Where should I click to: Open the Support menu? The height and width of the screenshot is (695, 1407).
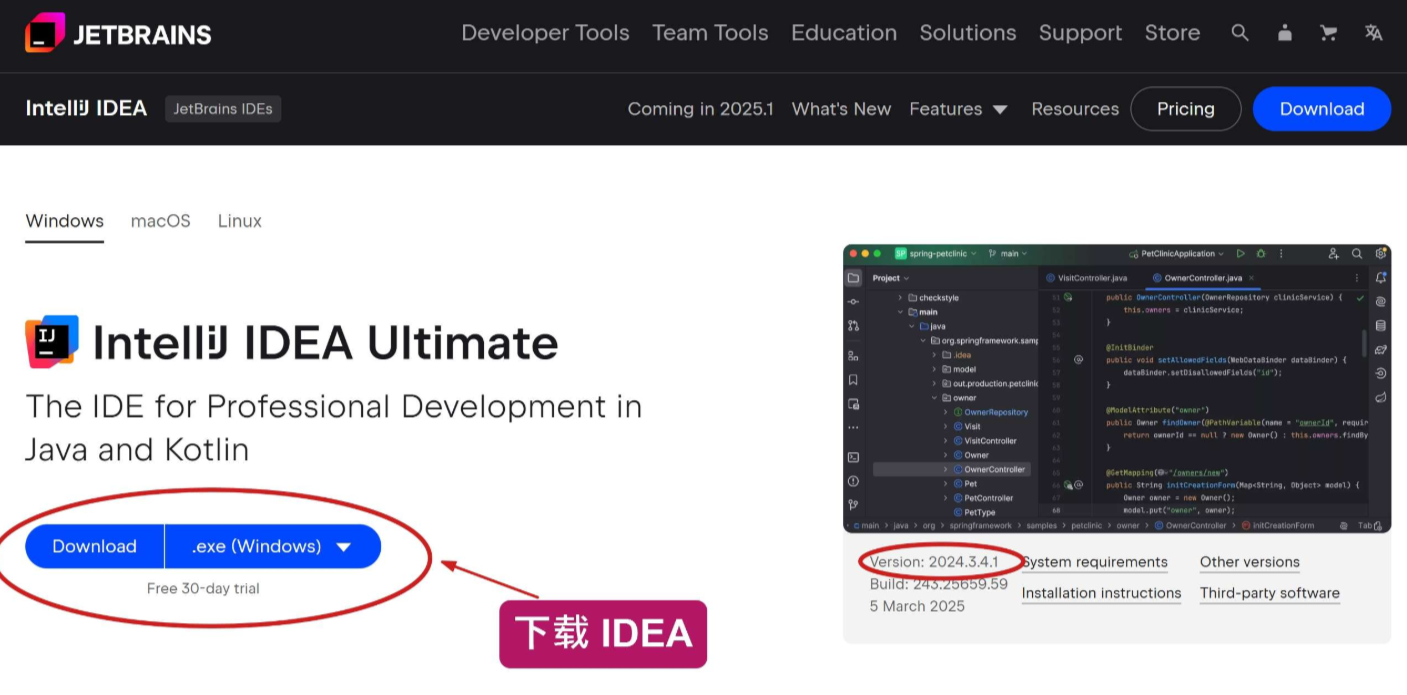1080,33
